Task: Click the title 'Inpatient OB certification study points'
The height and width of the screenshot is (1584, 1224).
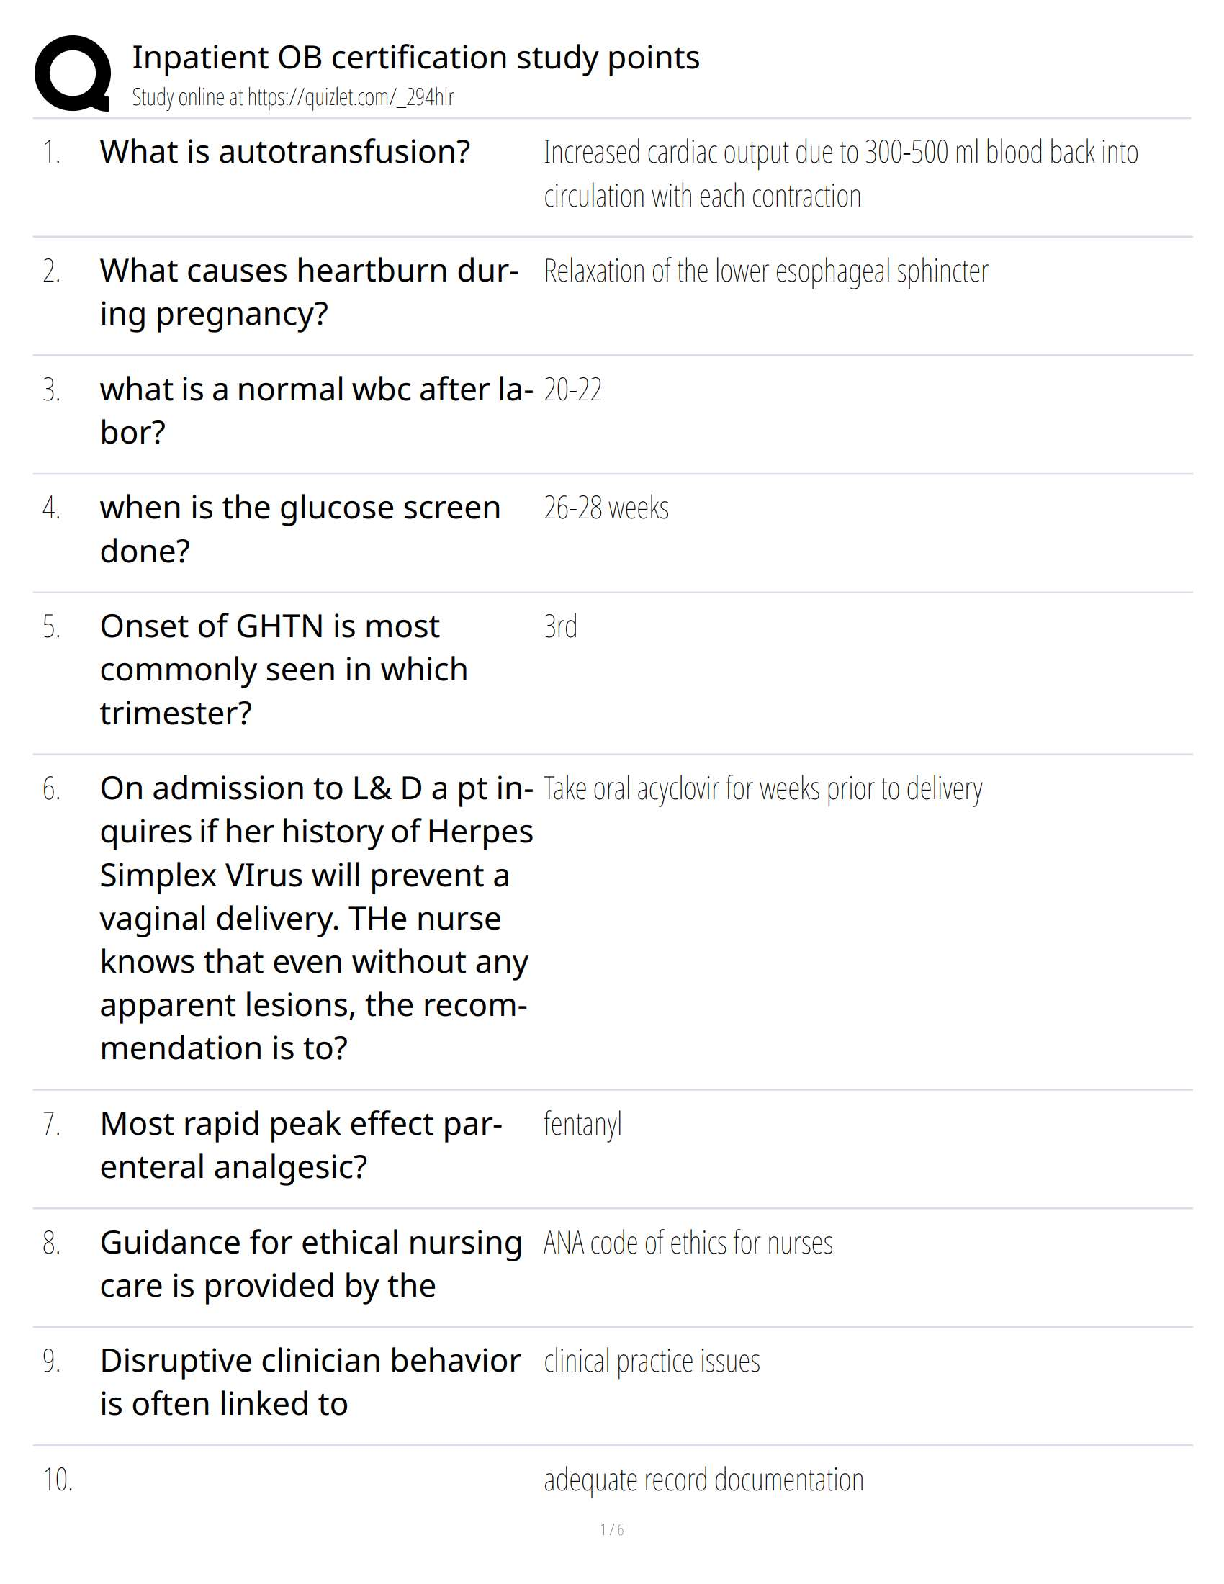Action: pos(415,57)
